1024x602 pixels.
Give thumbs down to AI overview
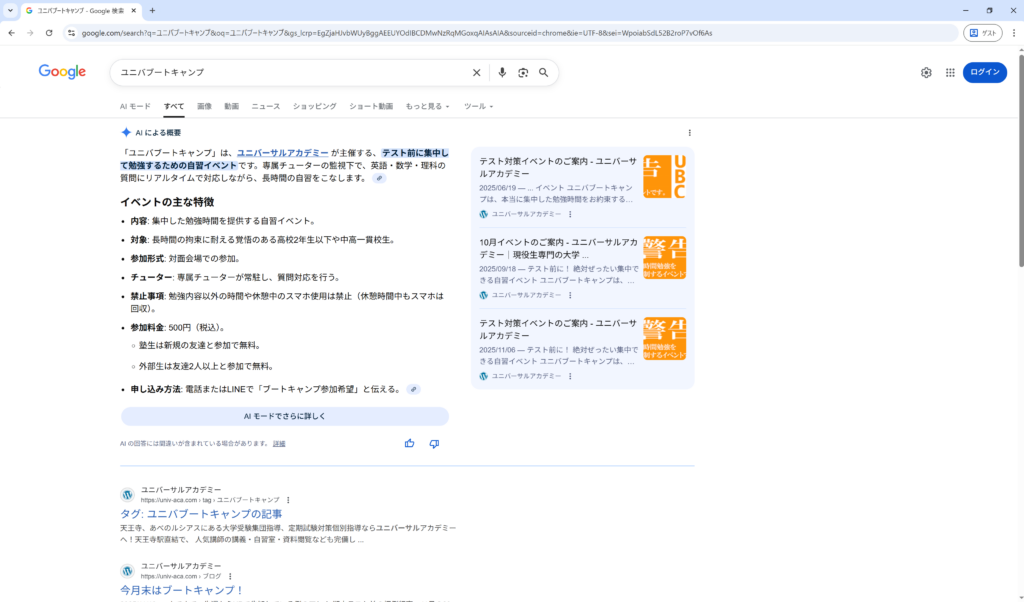click(434, 443)
